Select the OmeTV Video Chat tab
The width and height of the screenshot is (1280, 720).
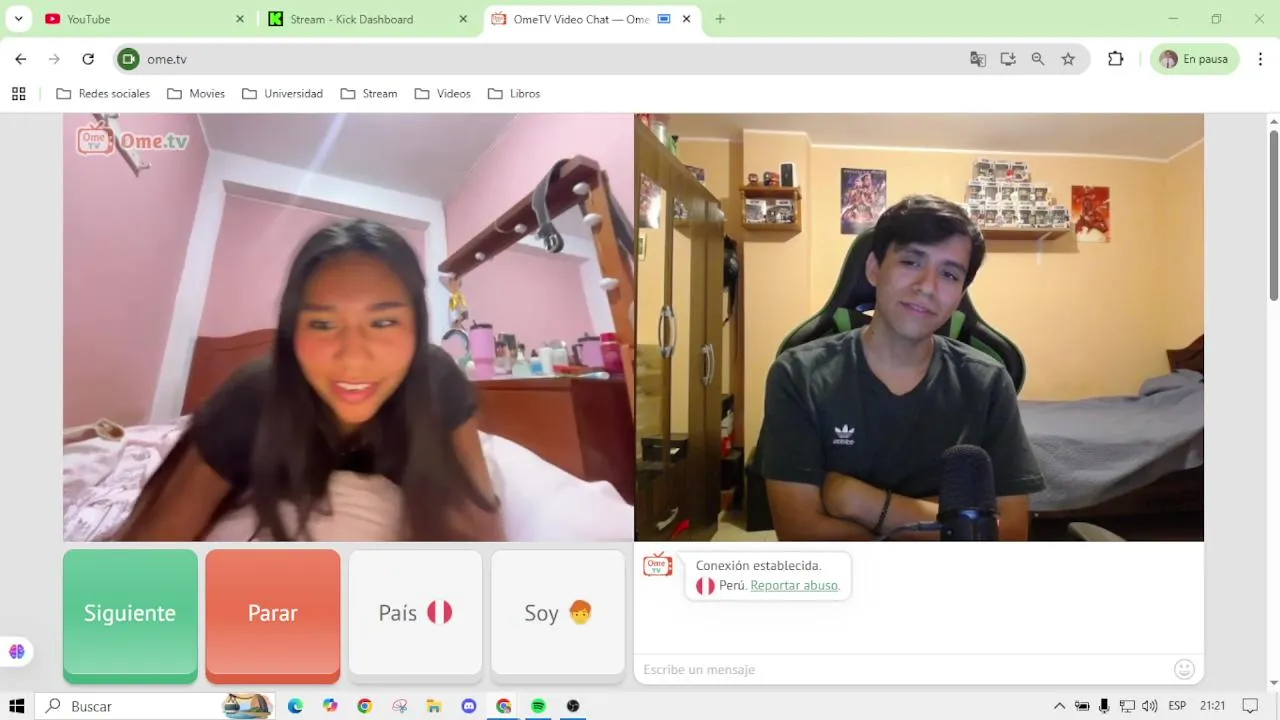592,19
